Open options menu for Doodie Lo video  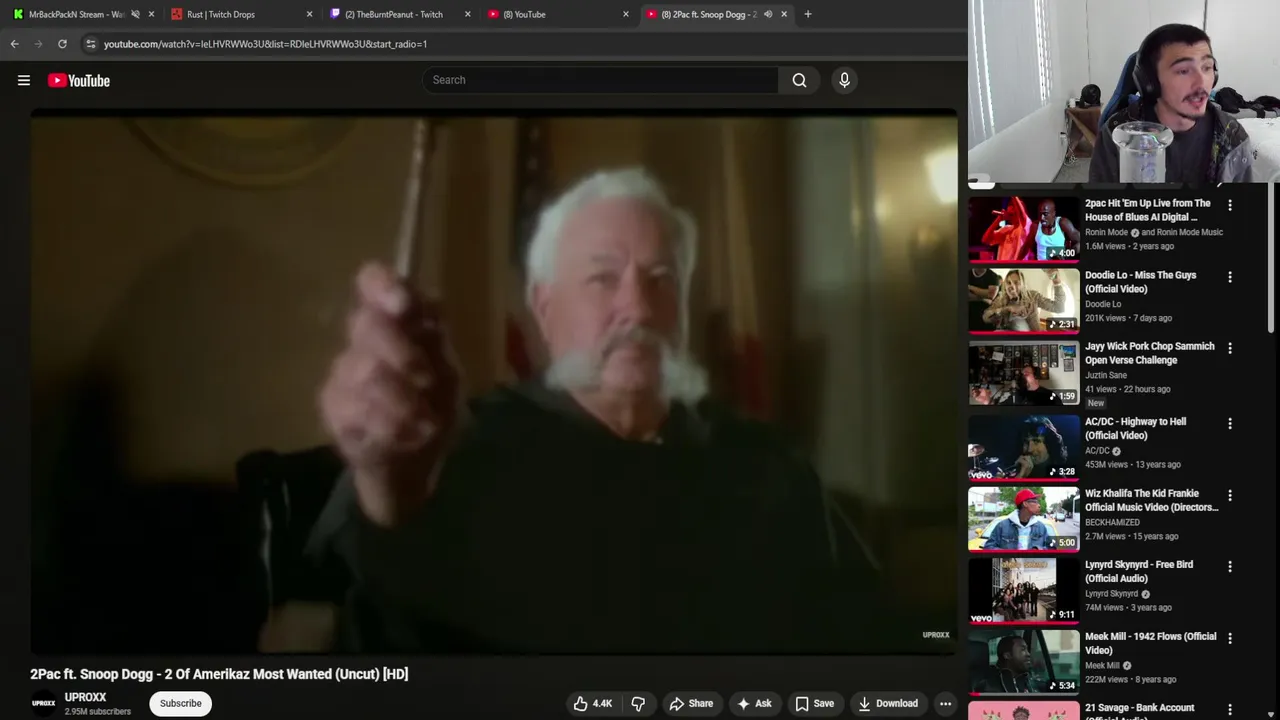coord(1230,277)
